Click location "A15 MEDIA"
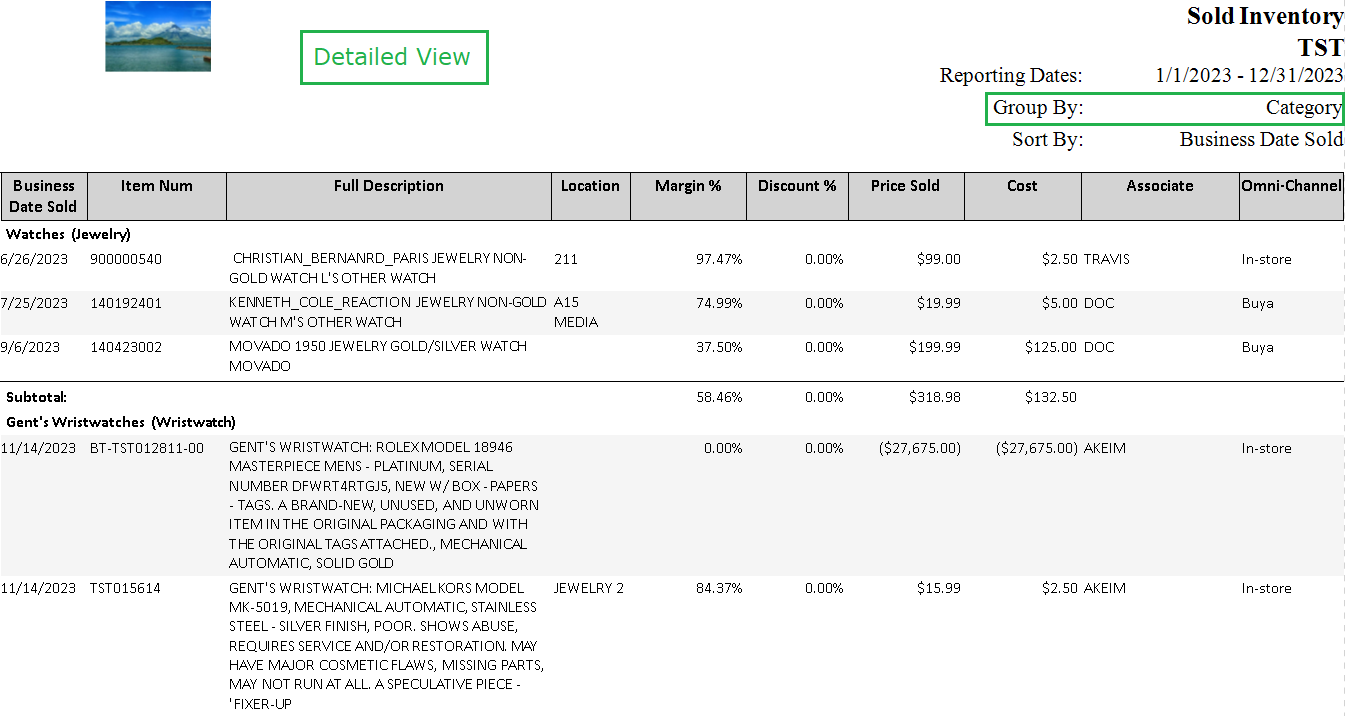The width and height of the screenshot is (1346, 717). pyautogui.click(x=576, y=312)
